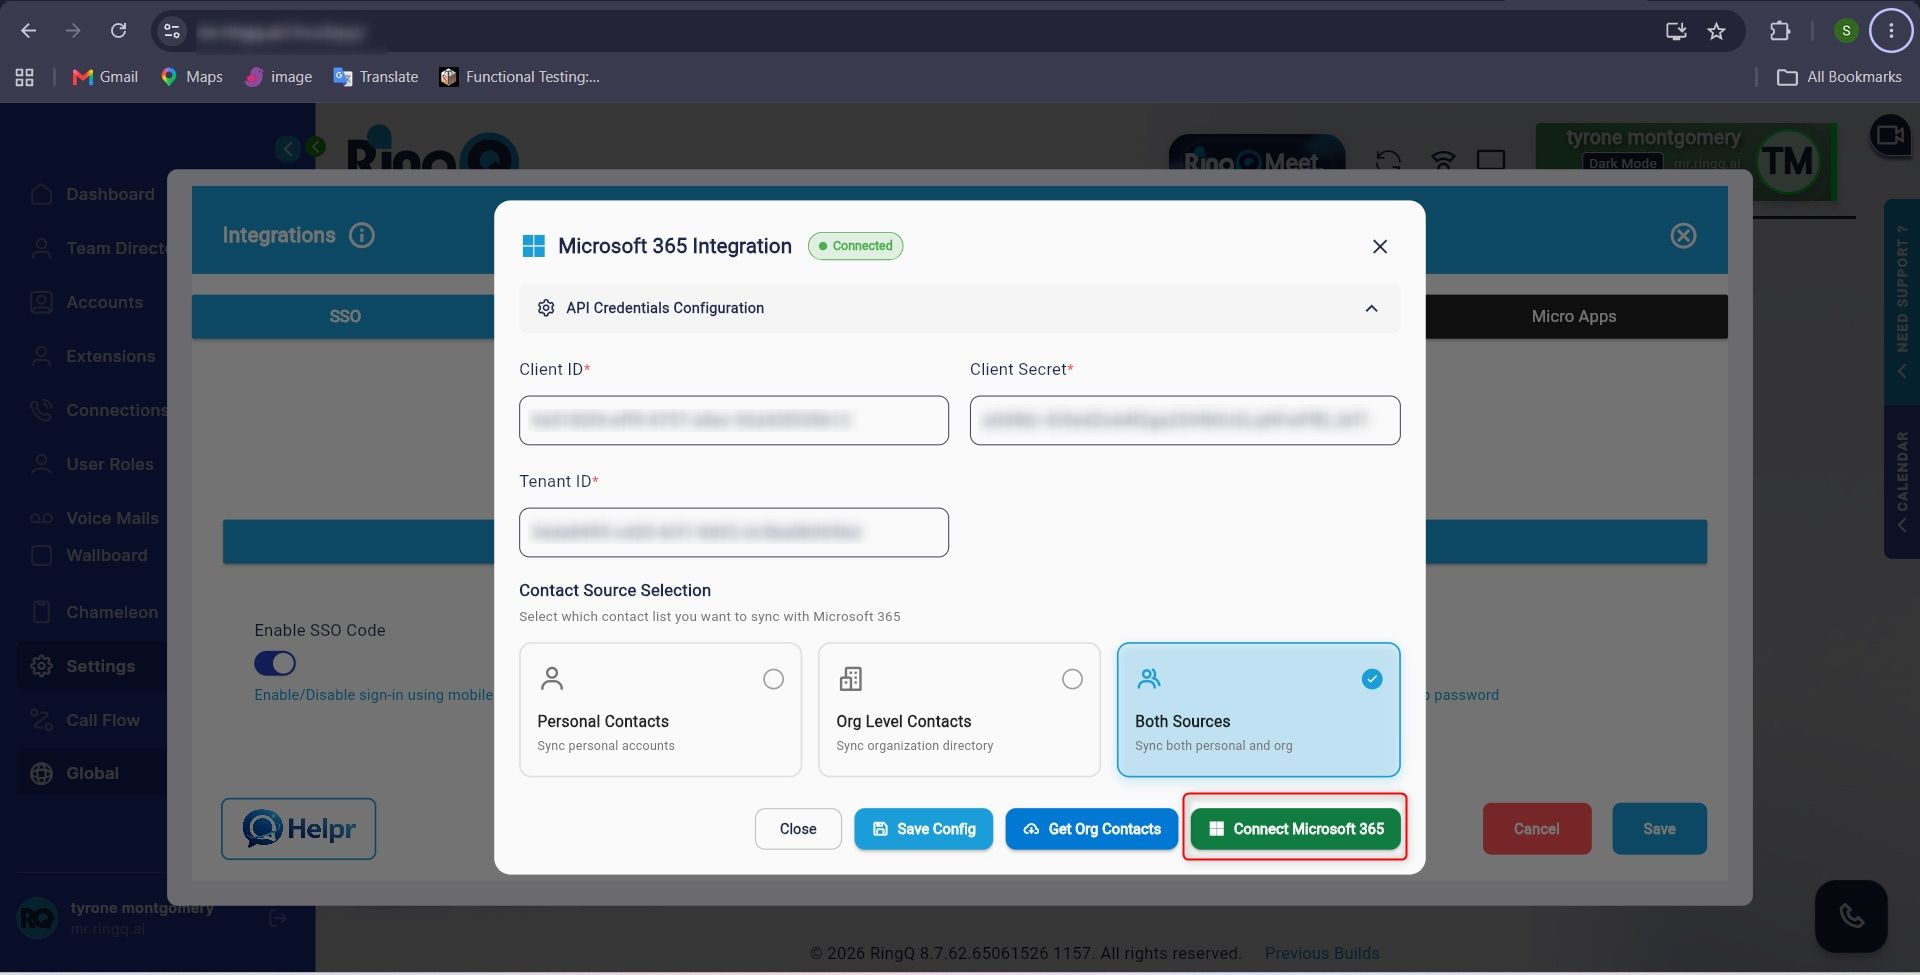Select Personal Contacts radio option
This screenshot has height=975, width=1920.
[773, 679]
